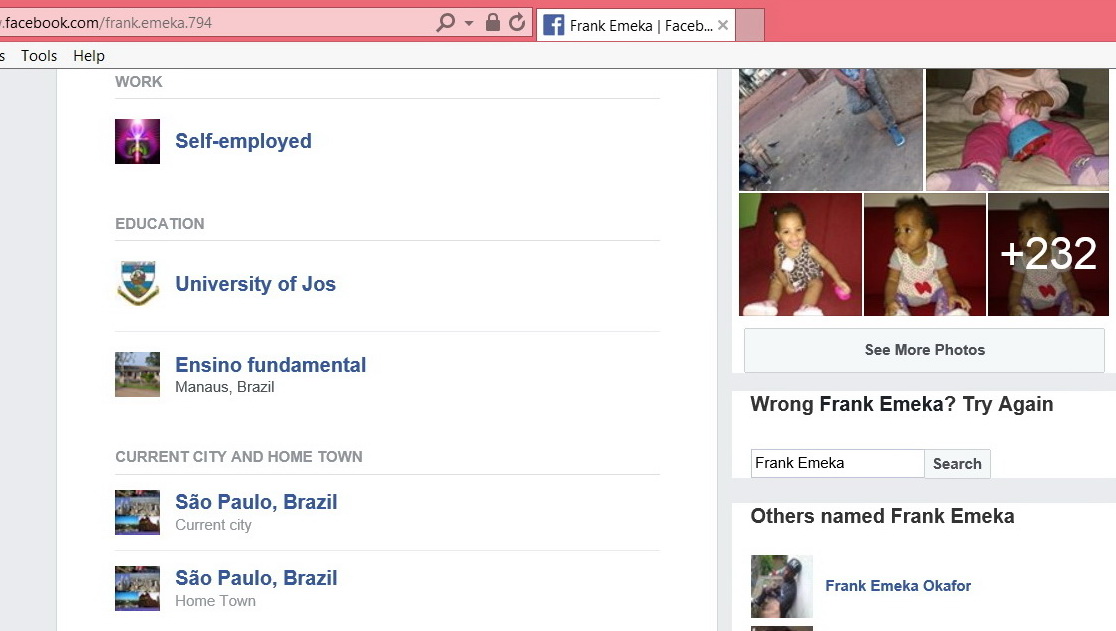Click the Frank Emeka name search field
The width and height of the screenshot is (1116, 631).
(x=836, y=463)
